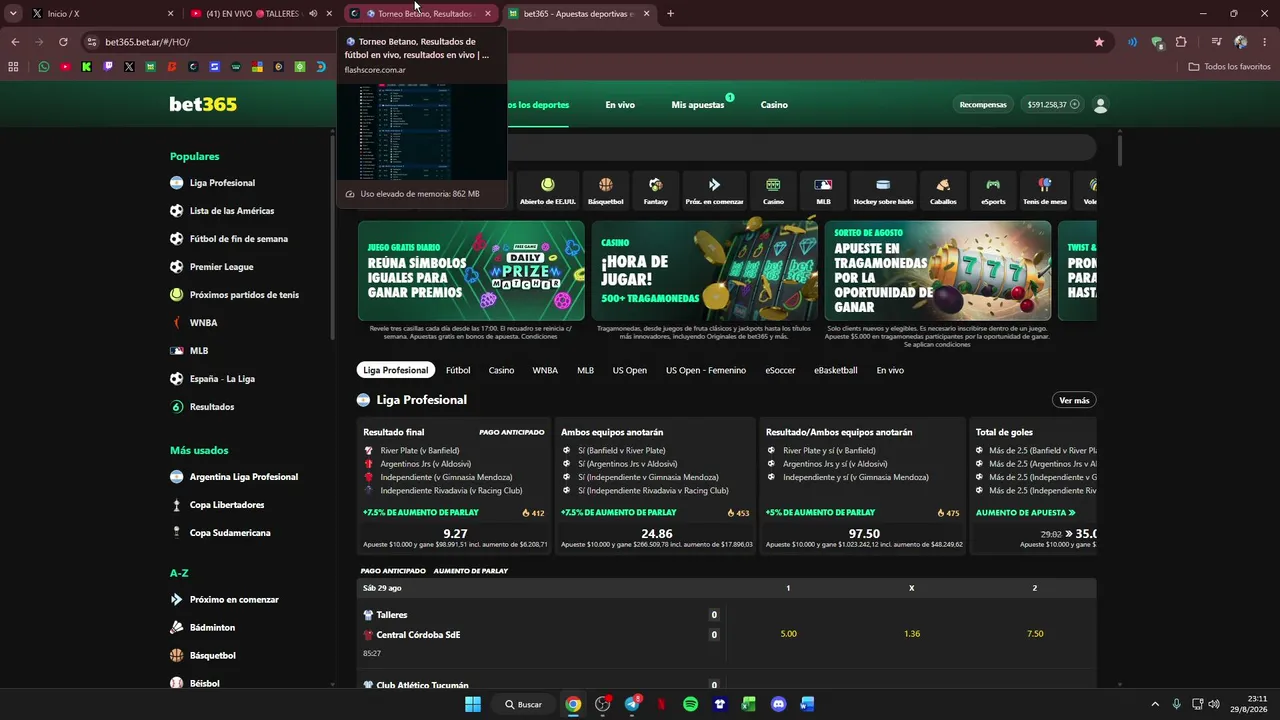Image resolution: width=1280 pixels, height=720 pixels.
Task: Bet on the 24.86 Ambos equipos anotarán parlay
Action: tap(657, 538)
